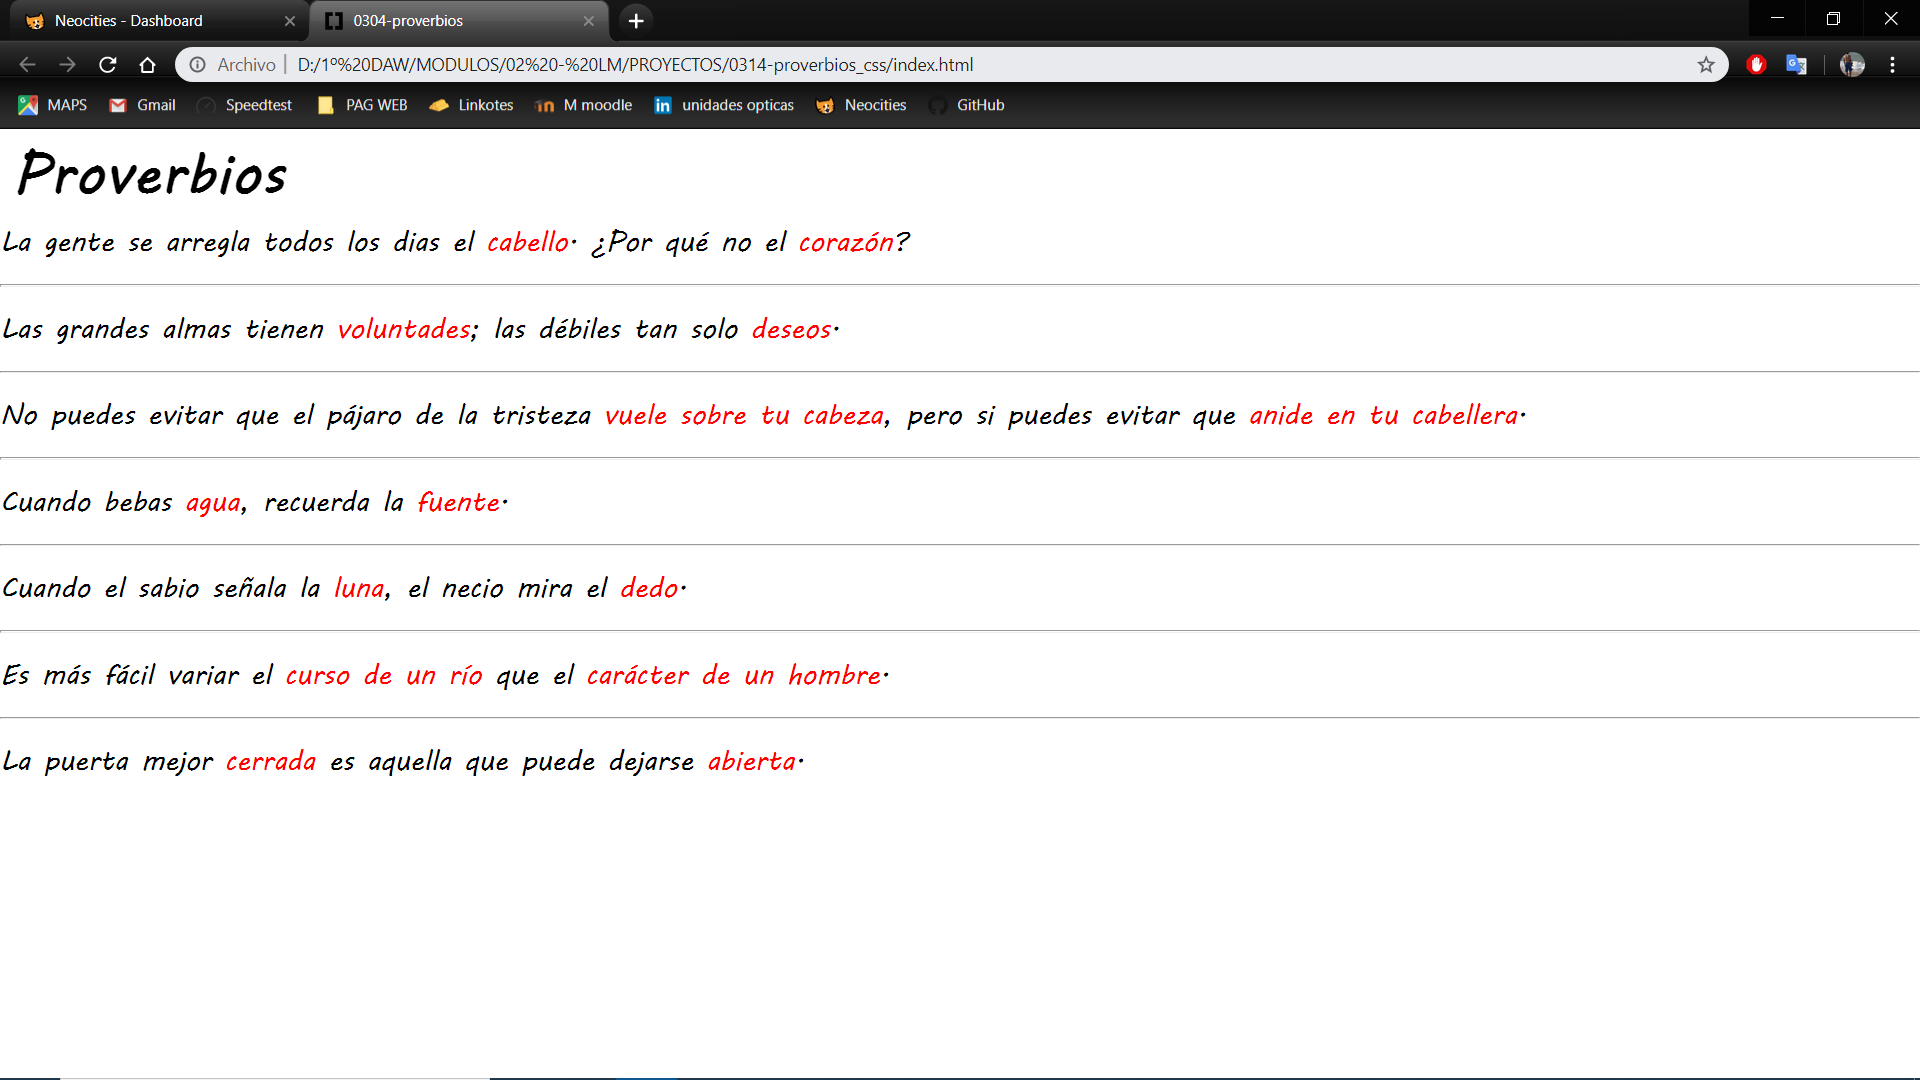1920x1080 pixels.
Task: Open the browser home page
Action: (x=147, y=65)
